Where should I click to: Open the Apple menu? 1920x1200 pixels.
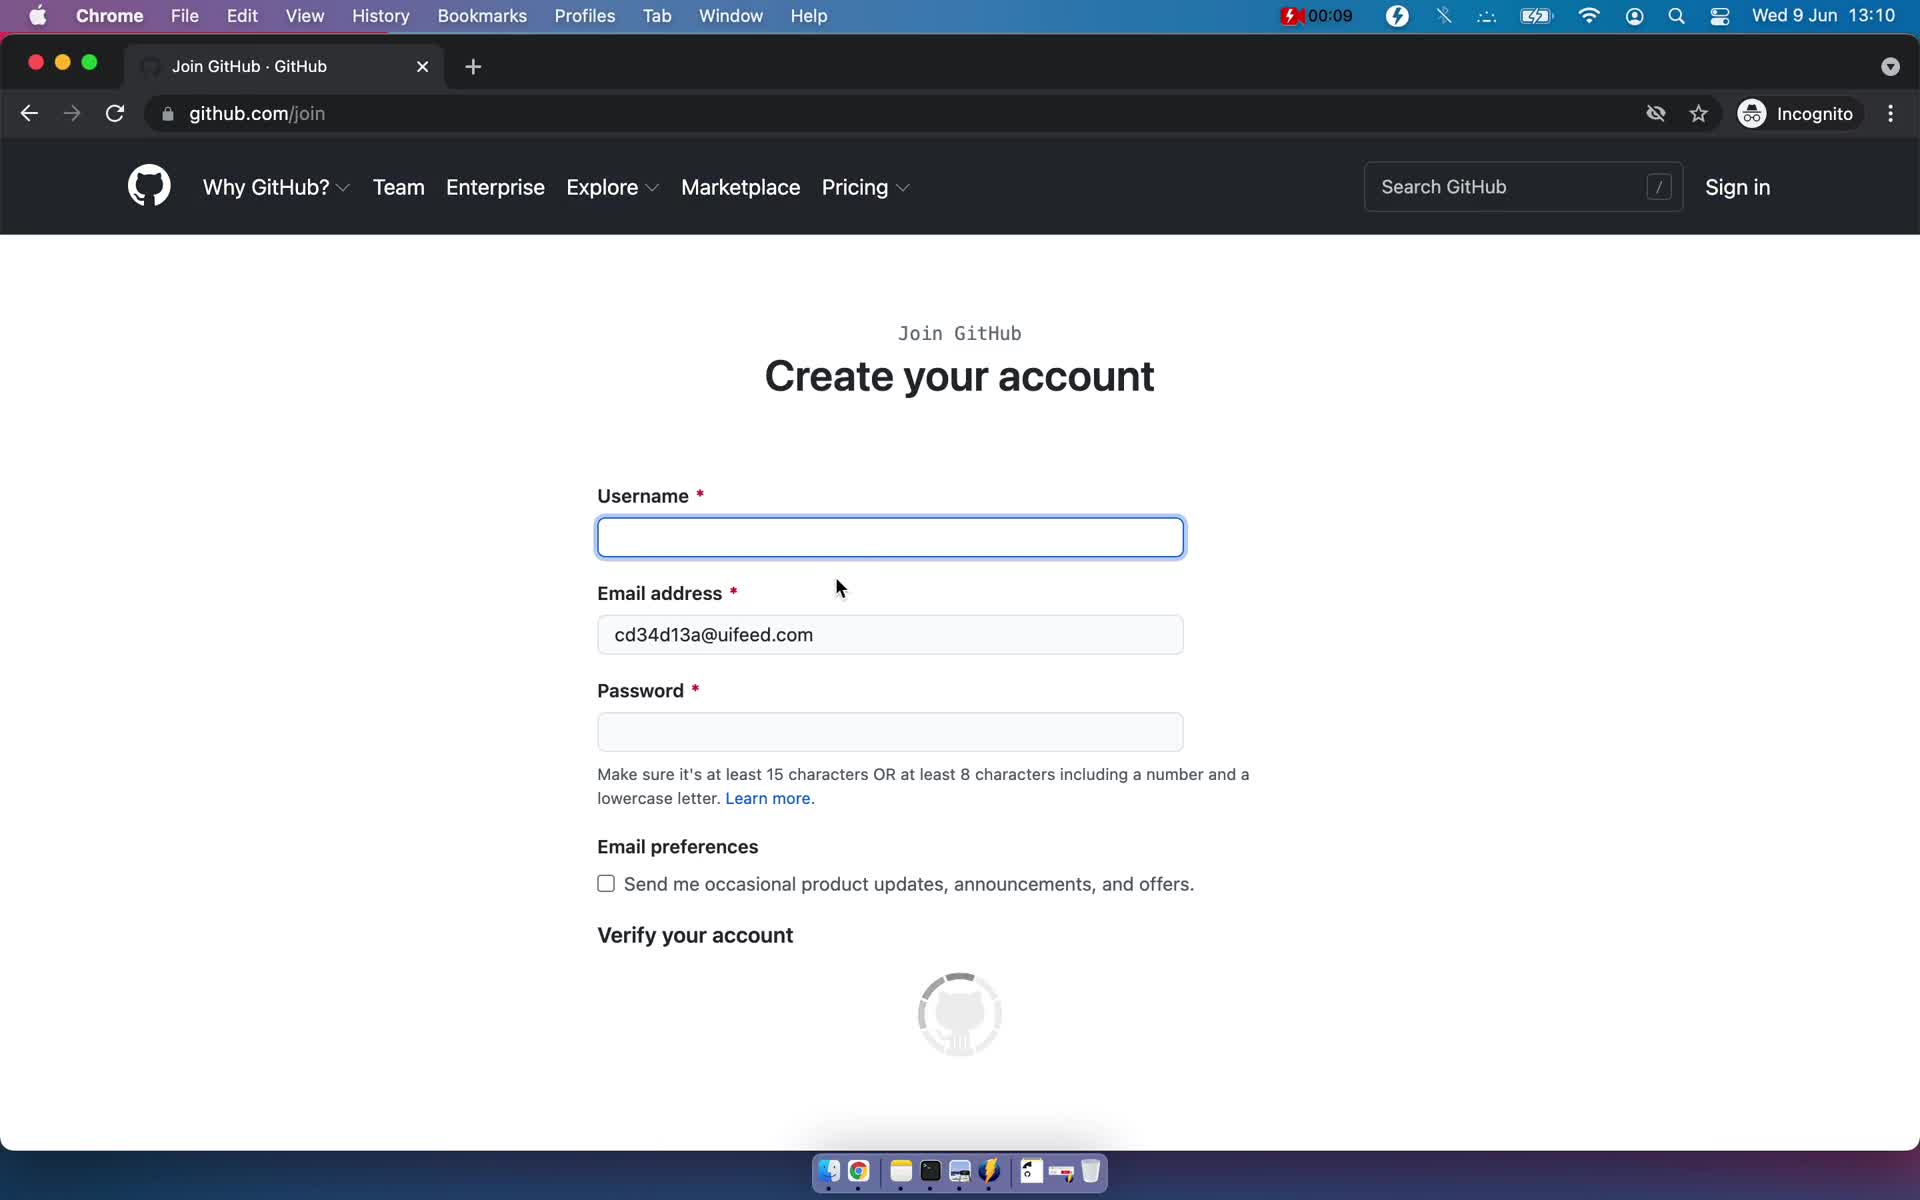(x=37, y=16)
